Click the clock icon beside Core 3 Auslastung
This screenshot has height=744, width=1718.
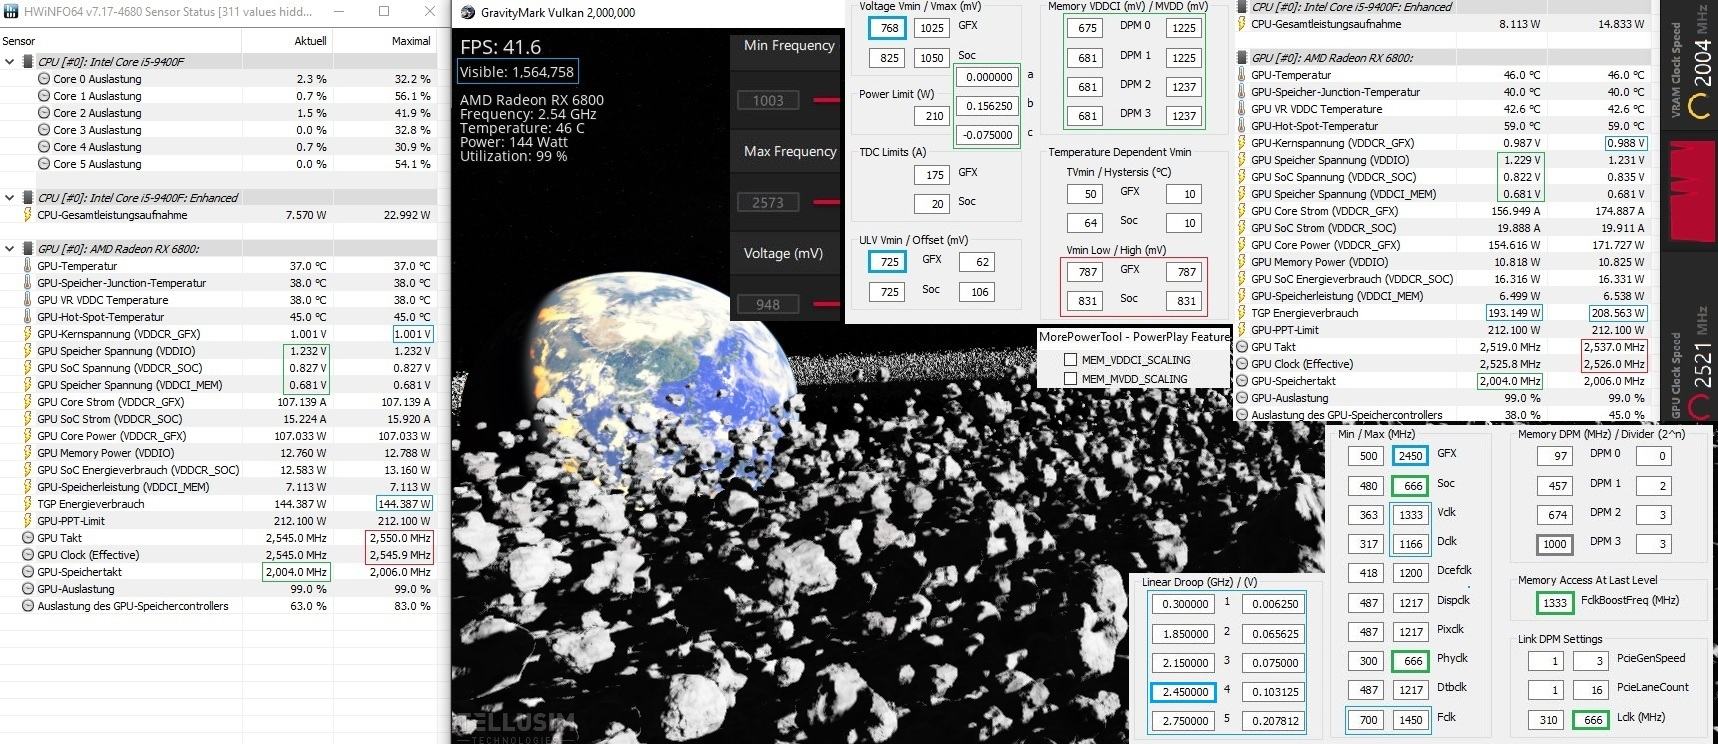point(44,130)
